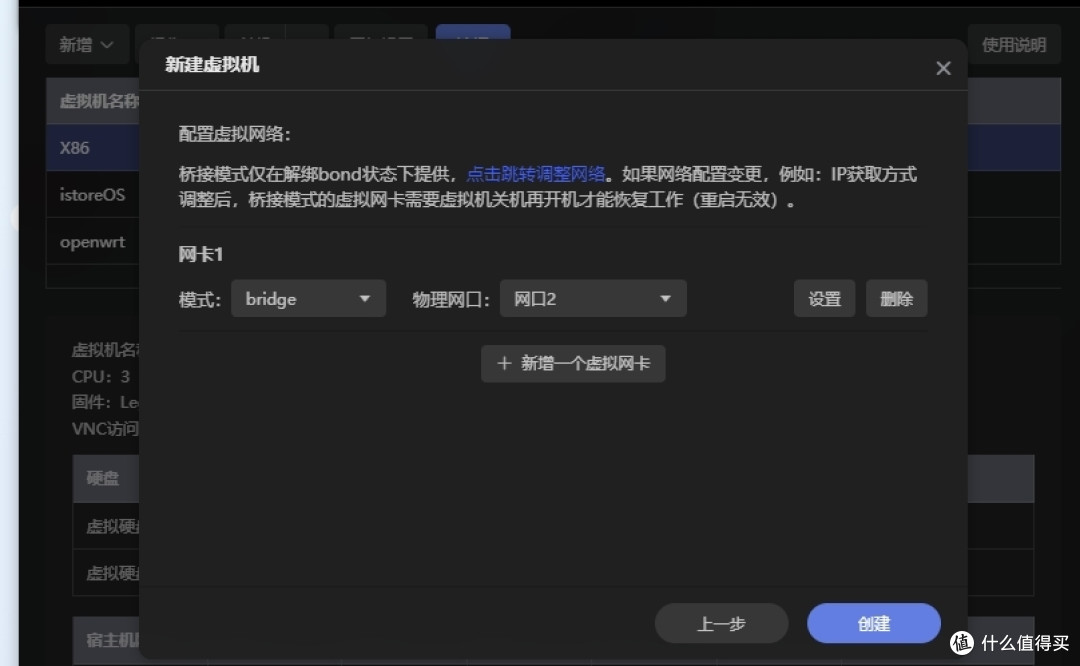Follow the 点击跳转调整网络 link
Viewport: 1080px width, 666px height.
(536, 174)
